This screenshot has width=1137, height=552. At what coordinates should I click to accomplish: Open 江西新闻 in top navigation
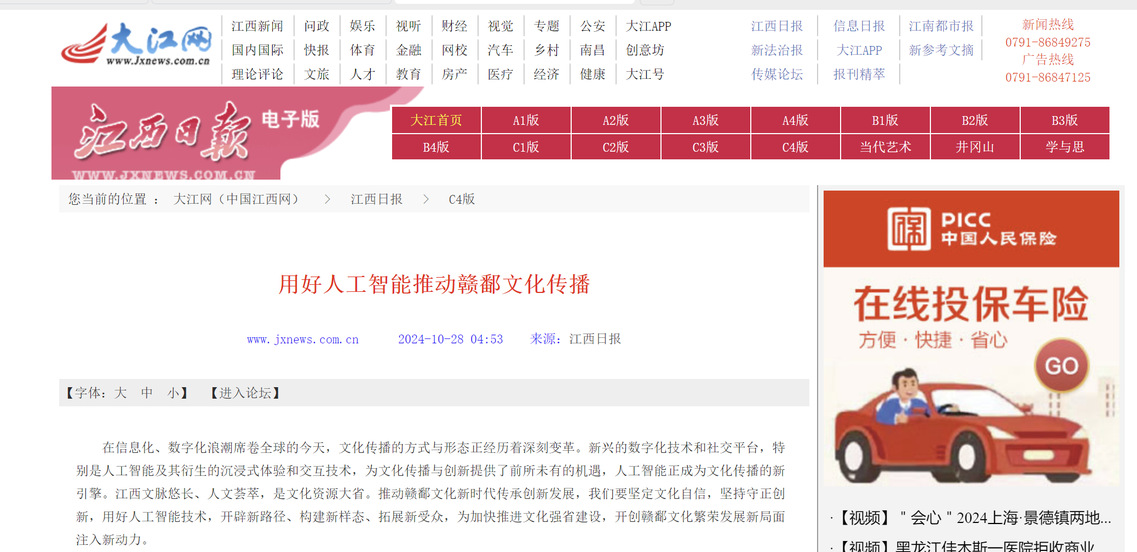click(x=257, y=26)
